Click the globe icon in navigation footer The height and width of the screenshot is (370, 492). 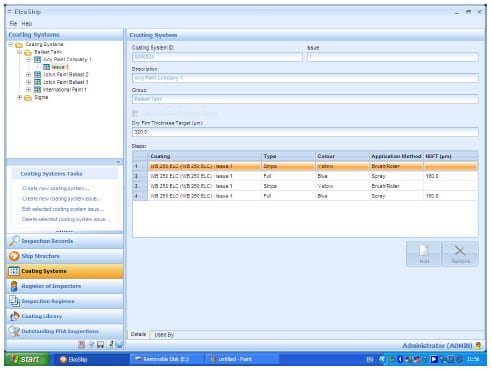tap(119, 344)
